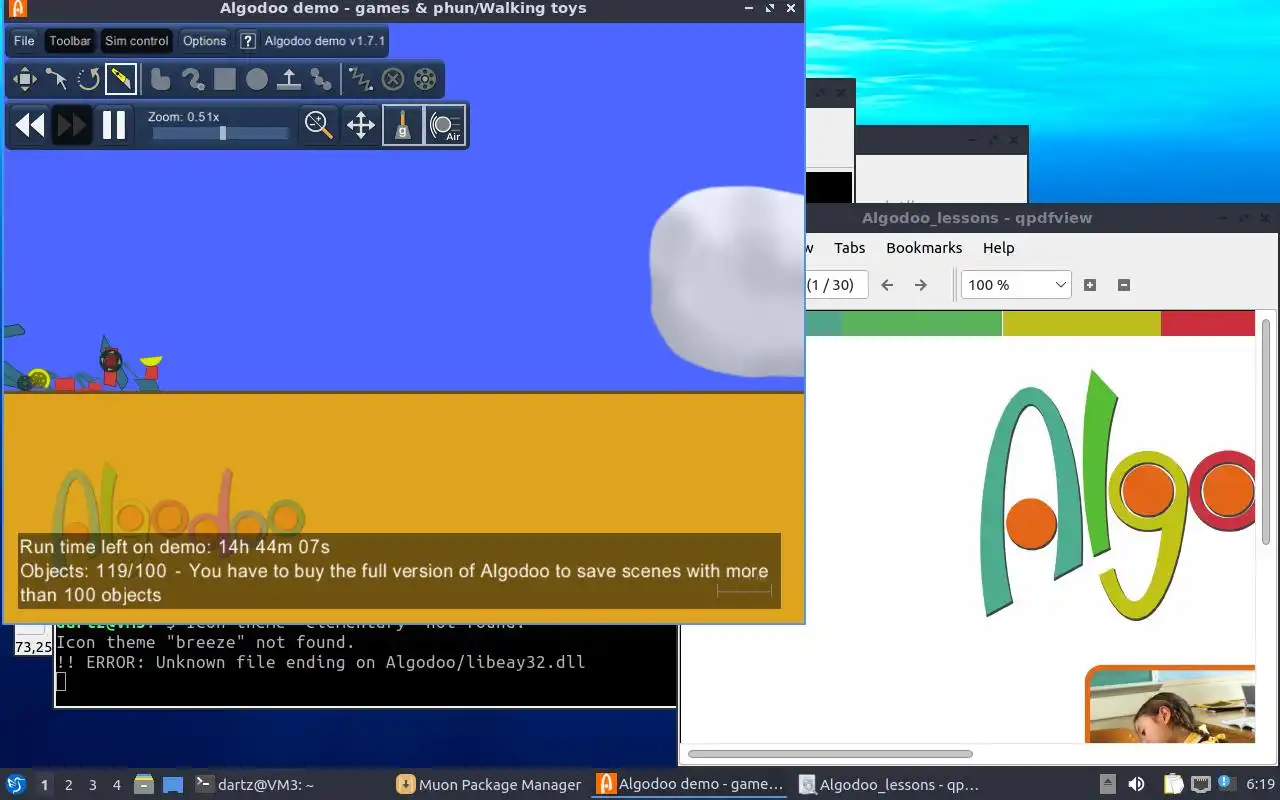This screenshot has height=800, width=1280.
Task: Go to previous page in qpdfview
Action: coord(887,285)
